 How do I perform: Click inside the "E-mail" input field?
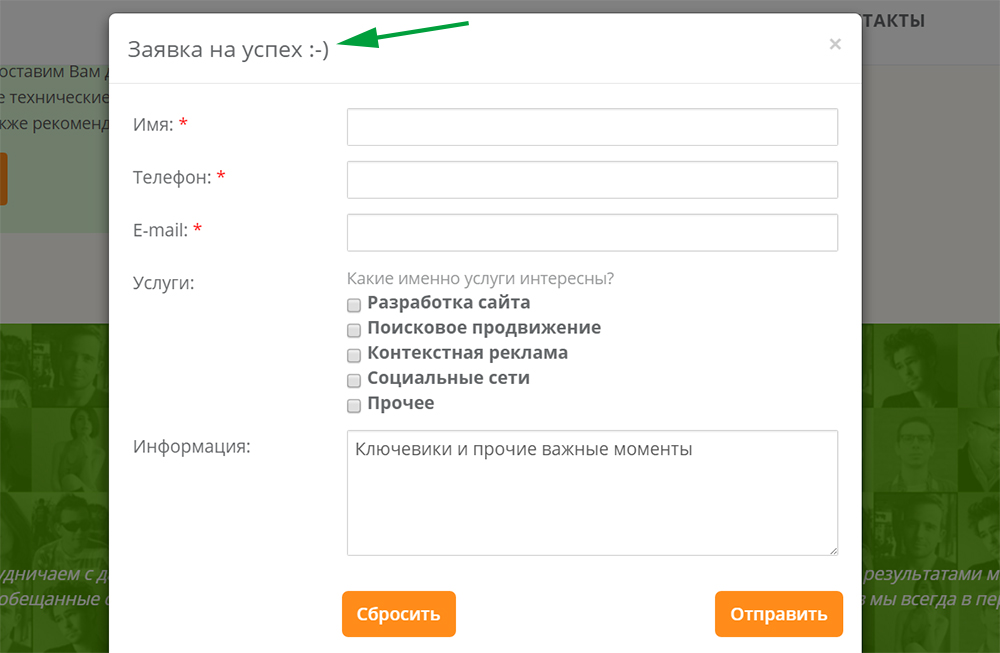tap(592, 232)
